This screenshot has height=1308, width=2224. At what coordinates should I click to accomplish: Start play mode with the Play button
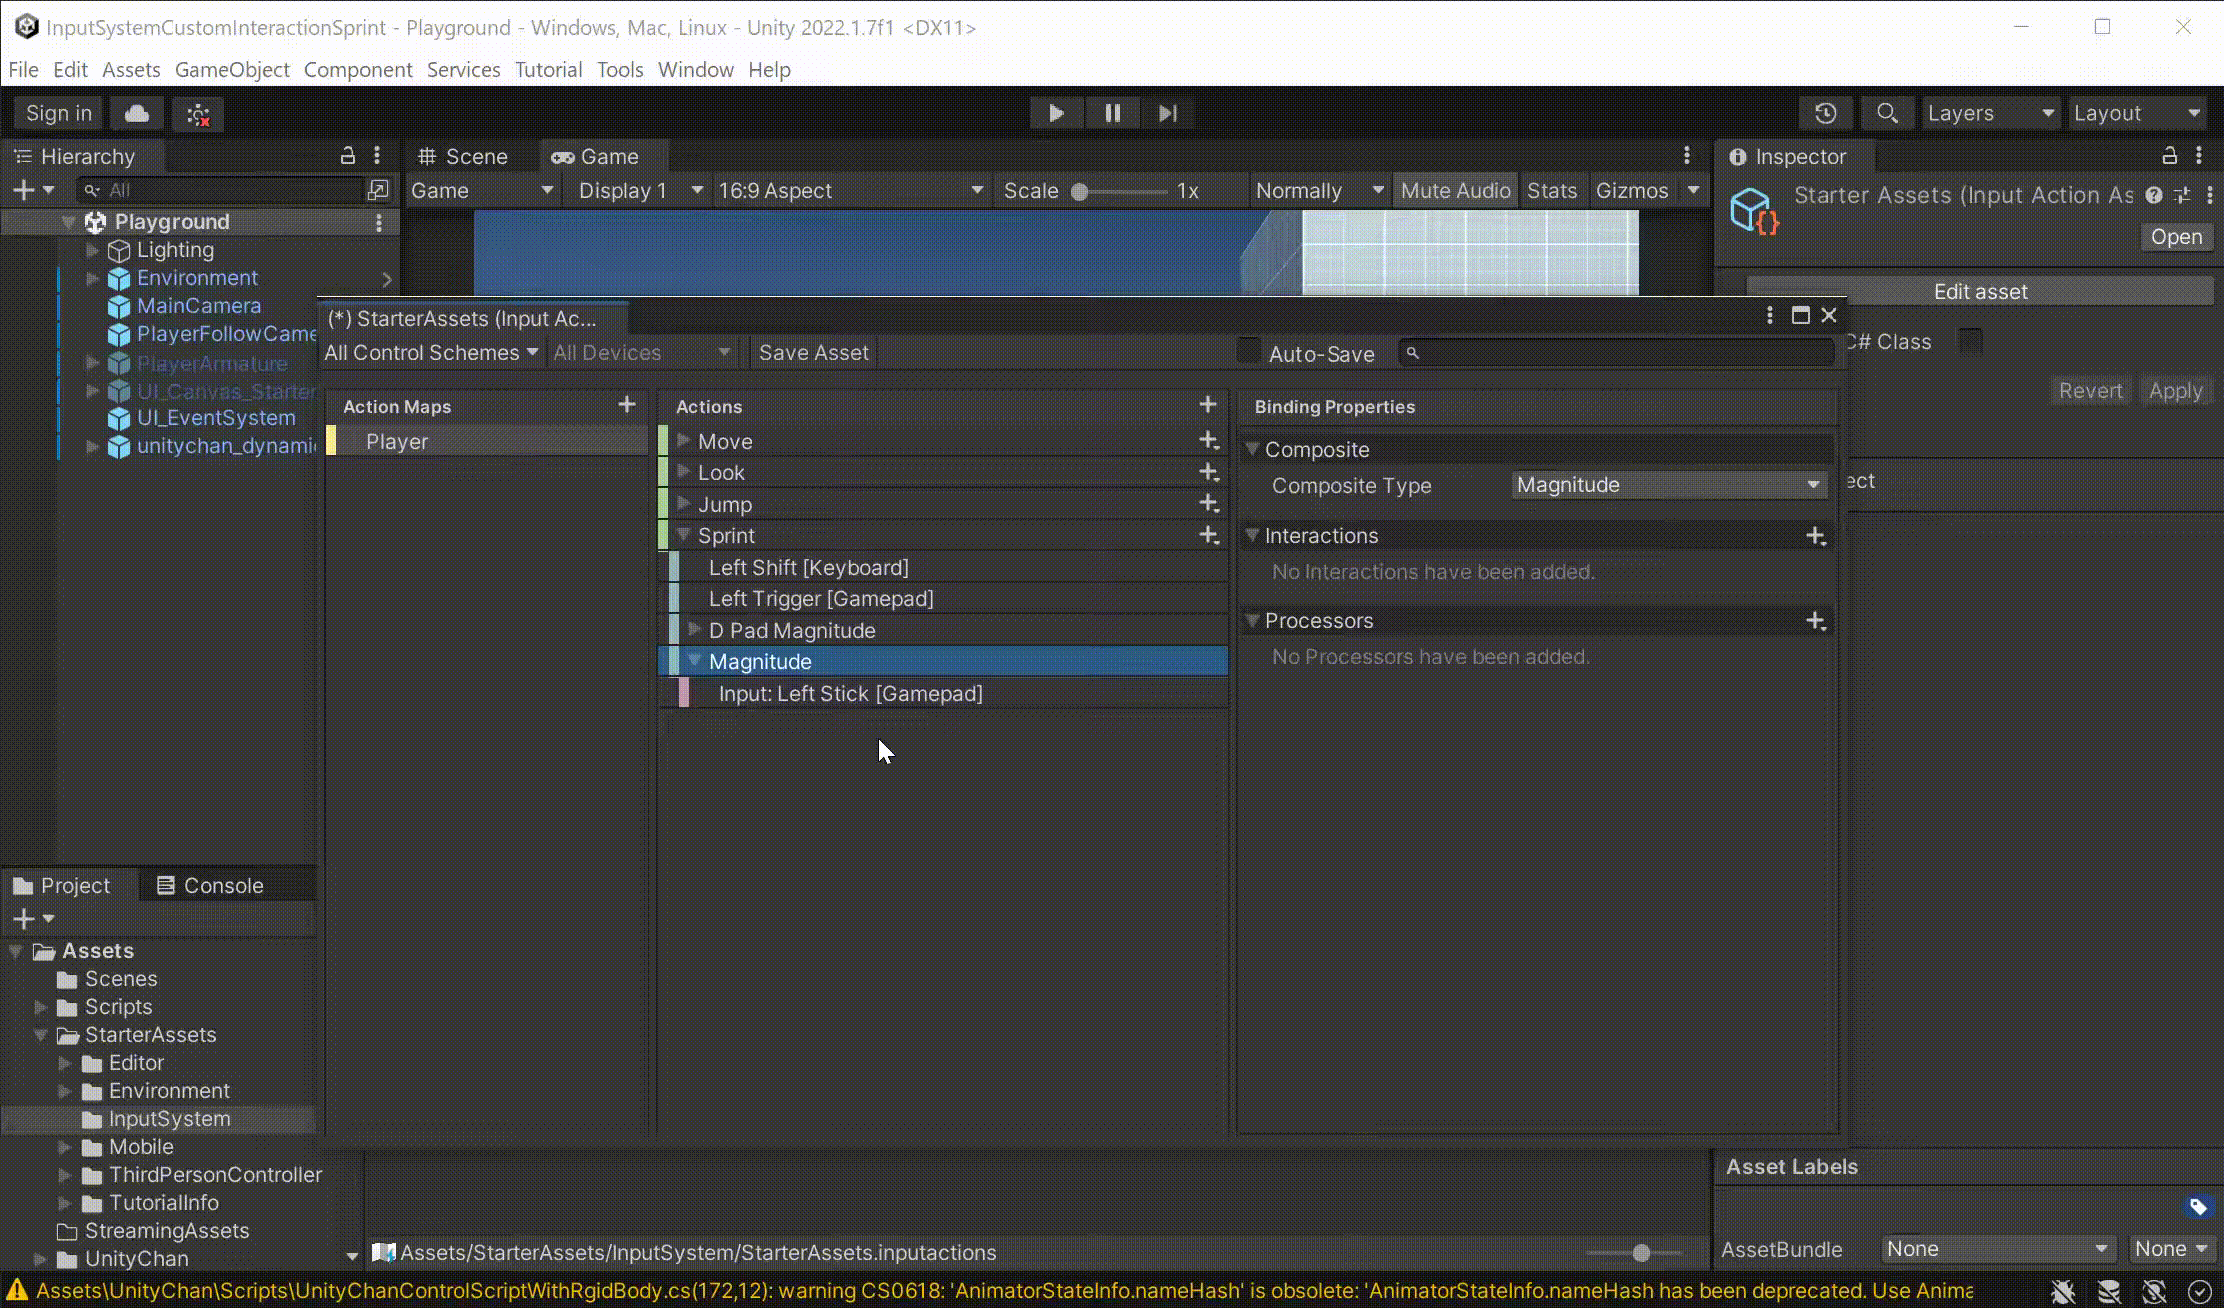(x=1056, y=113)
